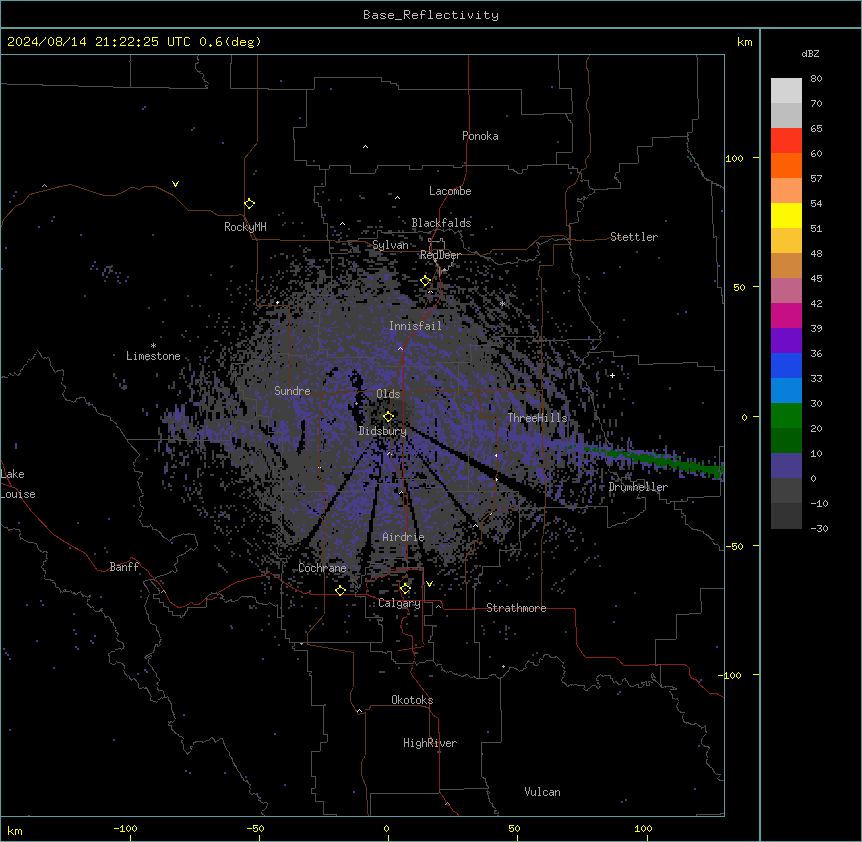Click the Sylvan label
862x842 pixels.
tap(390, 245)
